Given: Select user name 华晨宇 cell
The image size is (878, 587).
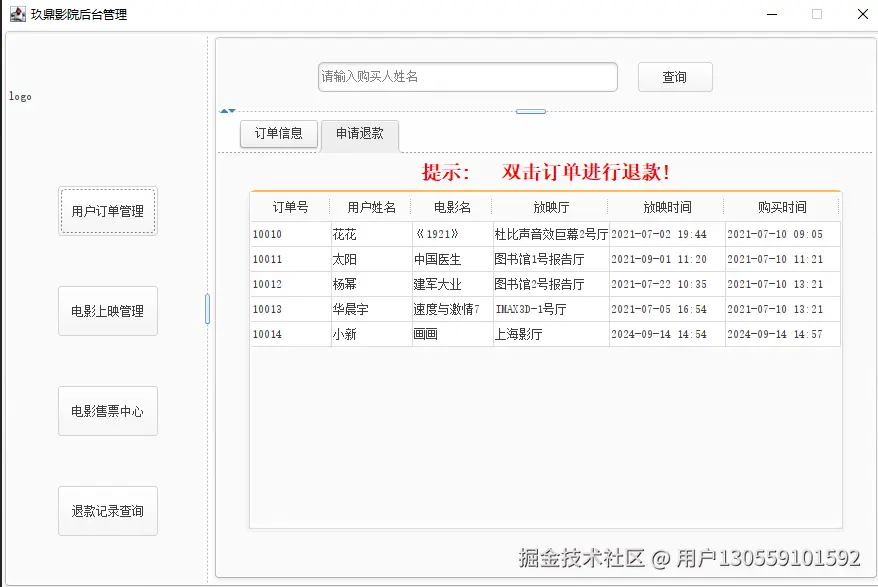Looking at the screenshot, I should 372,309.
